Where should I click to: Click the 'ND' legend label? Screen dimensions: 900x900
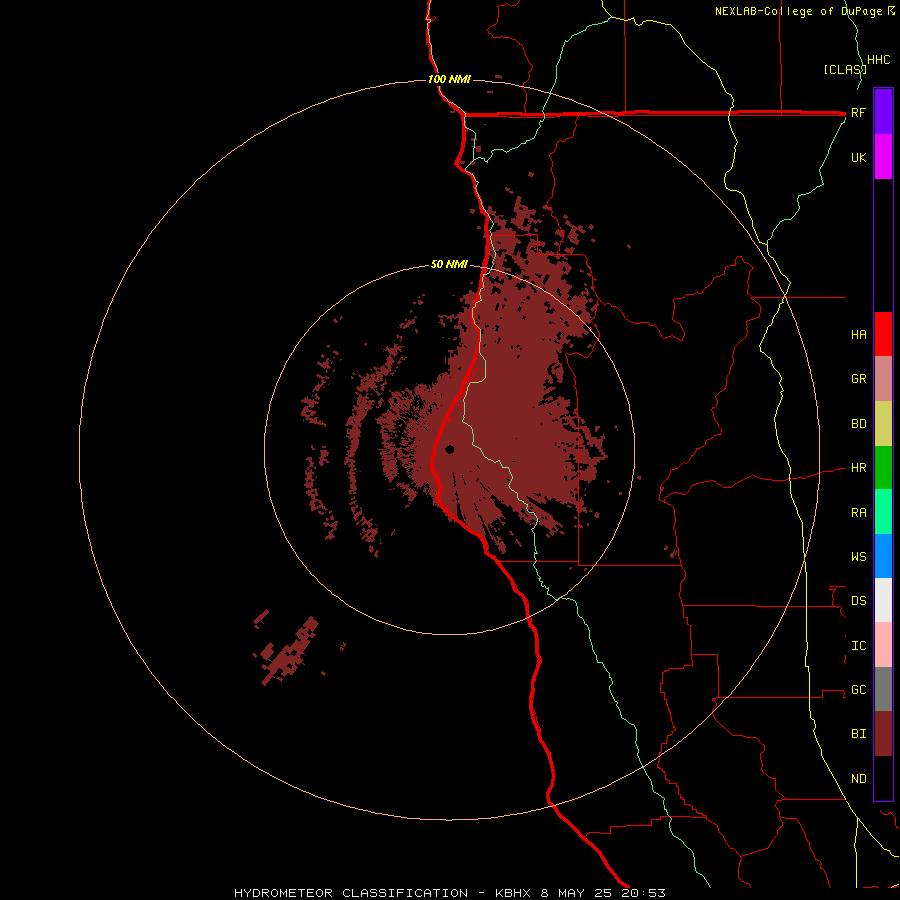tap(858, 779)
